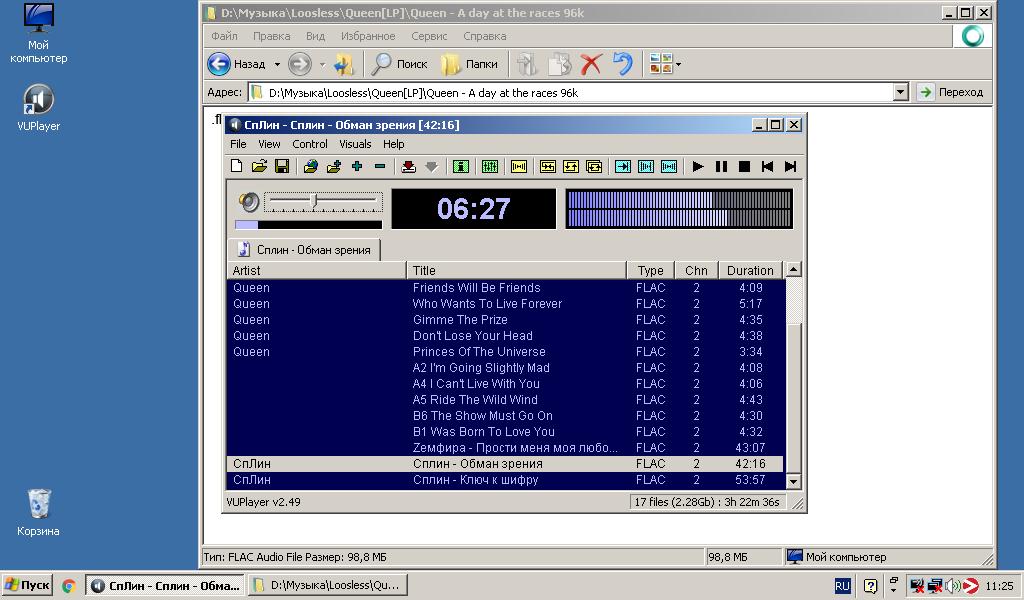The width and height of the screenshot is (1024, 600).
Task: Click playlist scrollbar down arrow
Action: [x=793, y=482]
